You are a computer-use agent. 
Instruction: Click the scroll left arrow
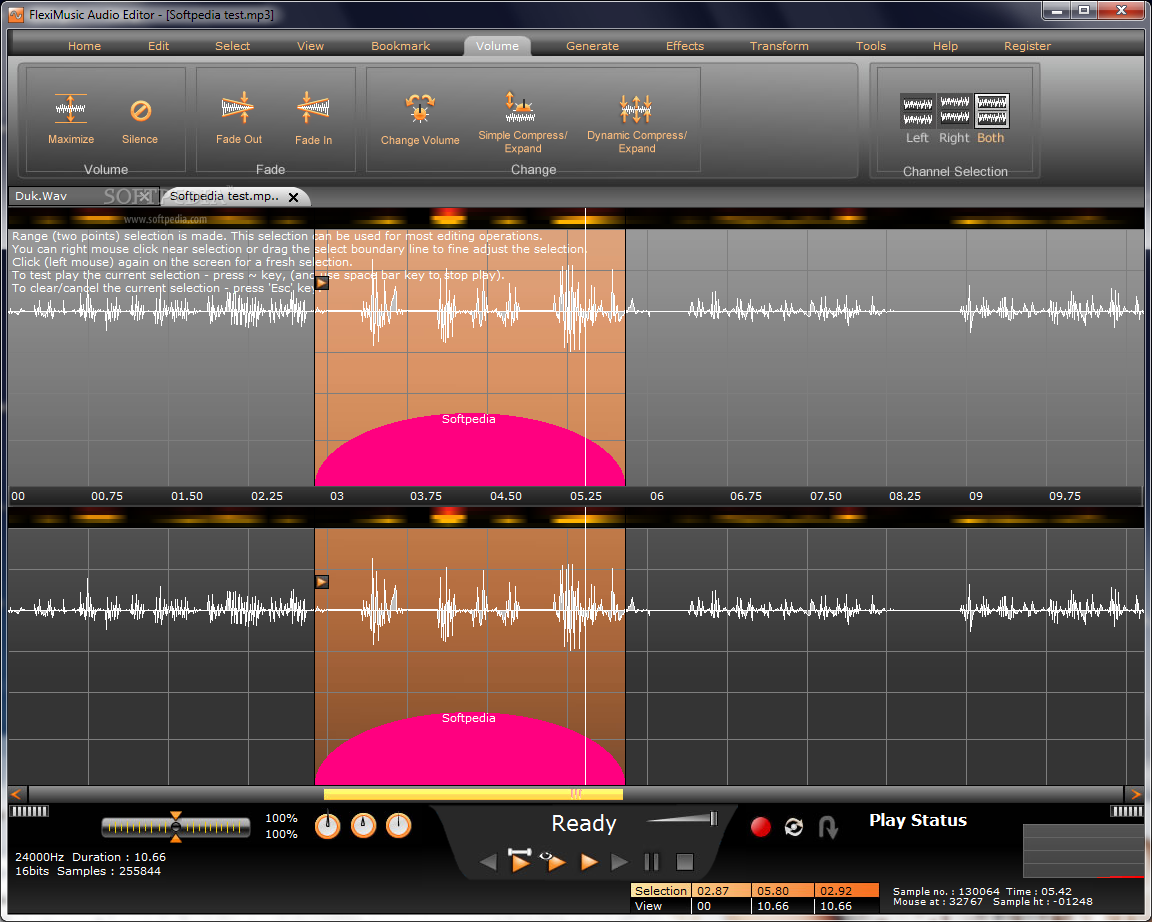[17, 794]
